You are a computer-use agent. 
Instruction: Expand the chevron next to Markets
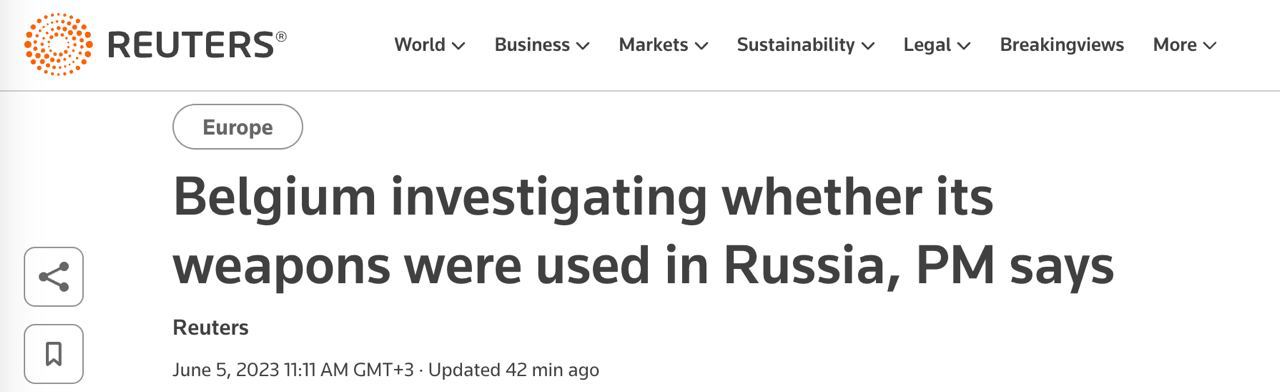(701, 46)
